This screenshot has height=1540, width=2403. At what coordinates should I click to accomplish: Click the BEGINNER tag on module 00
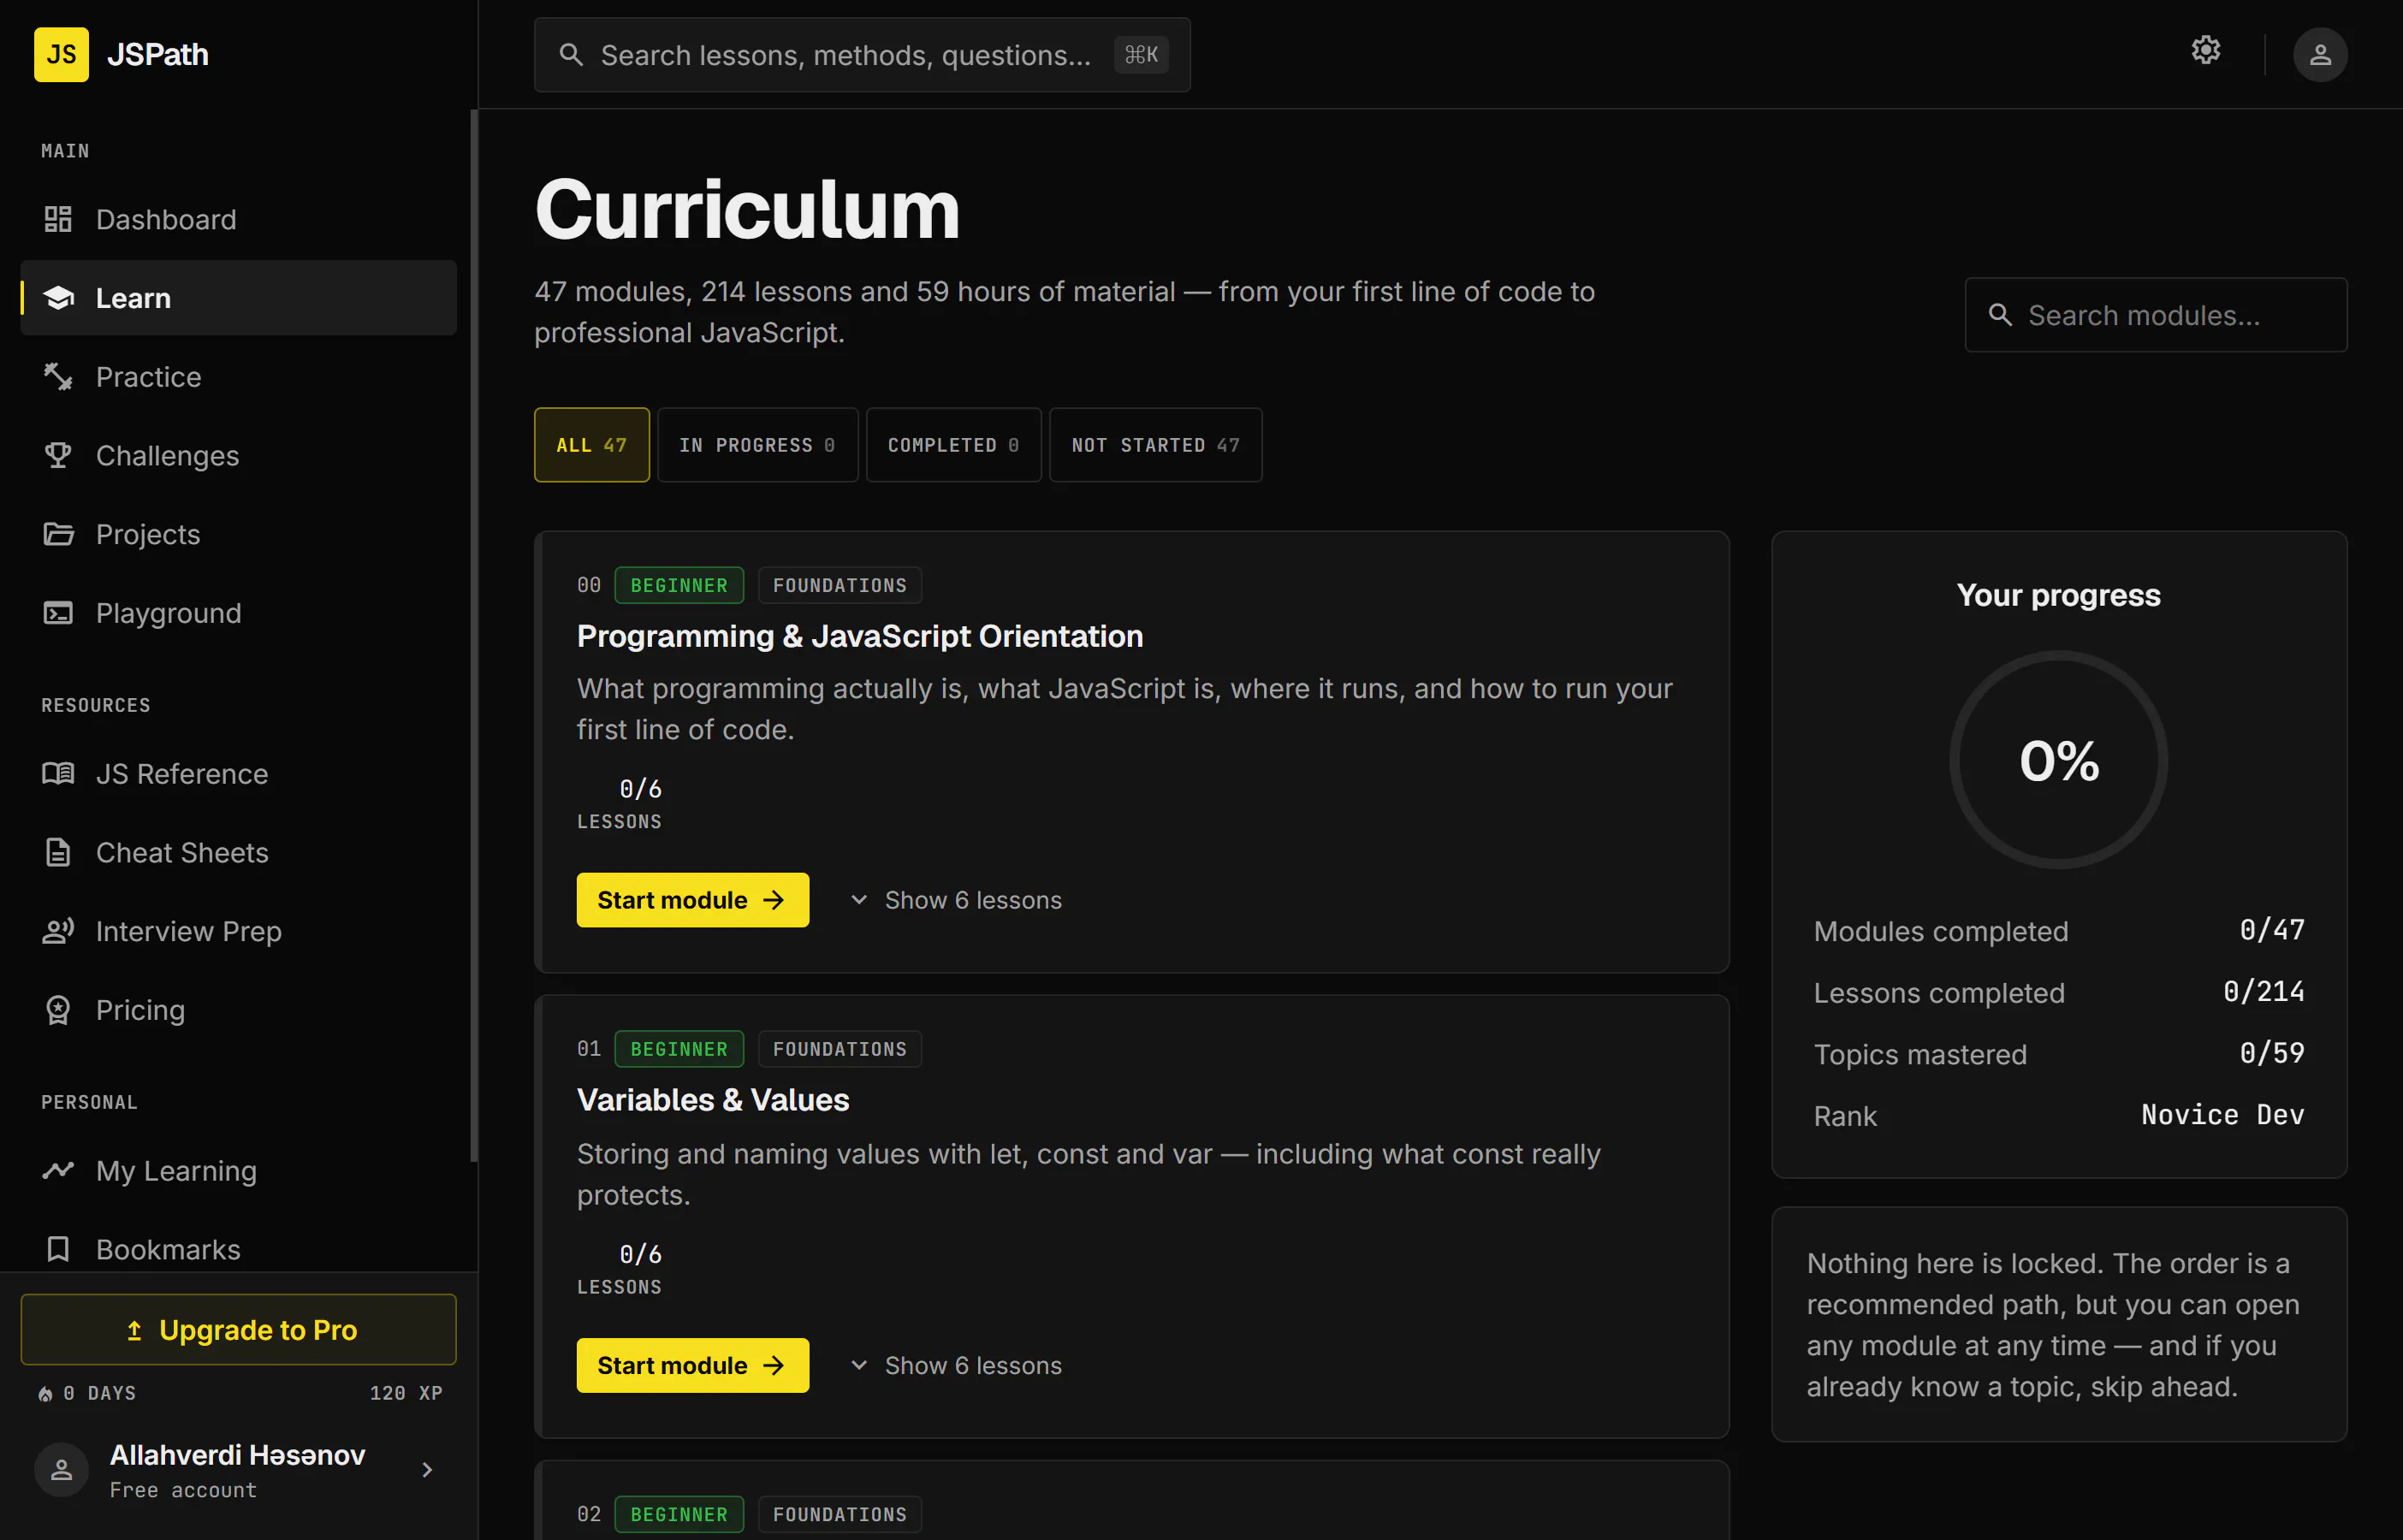[x=679, y=585]
